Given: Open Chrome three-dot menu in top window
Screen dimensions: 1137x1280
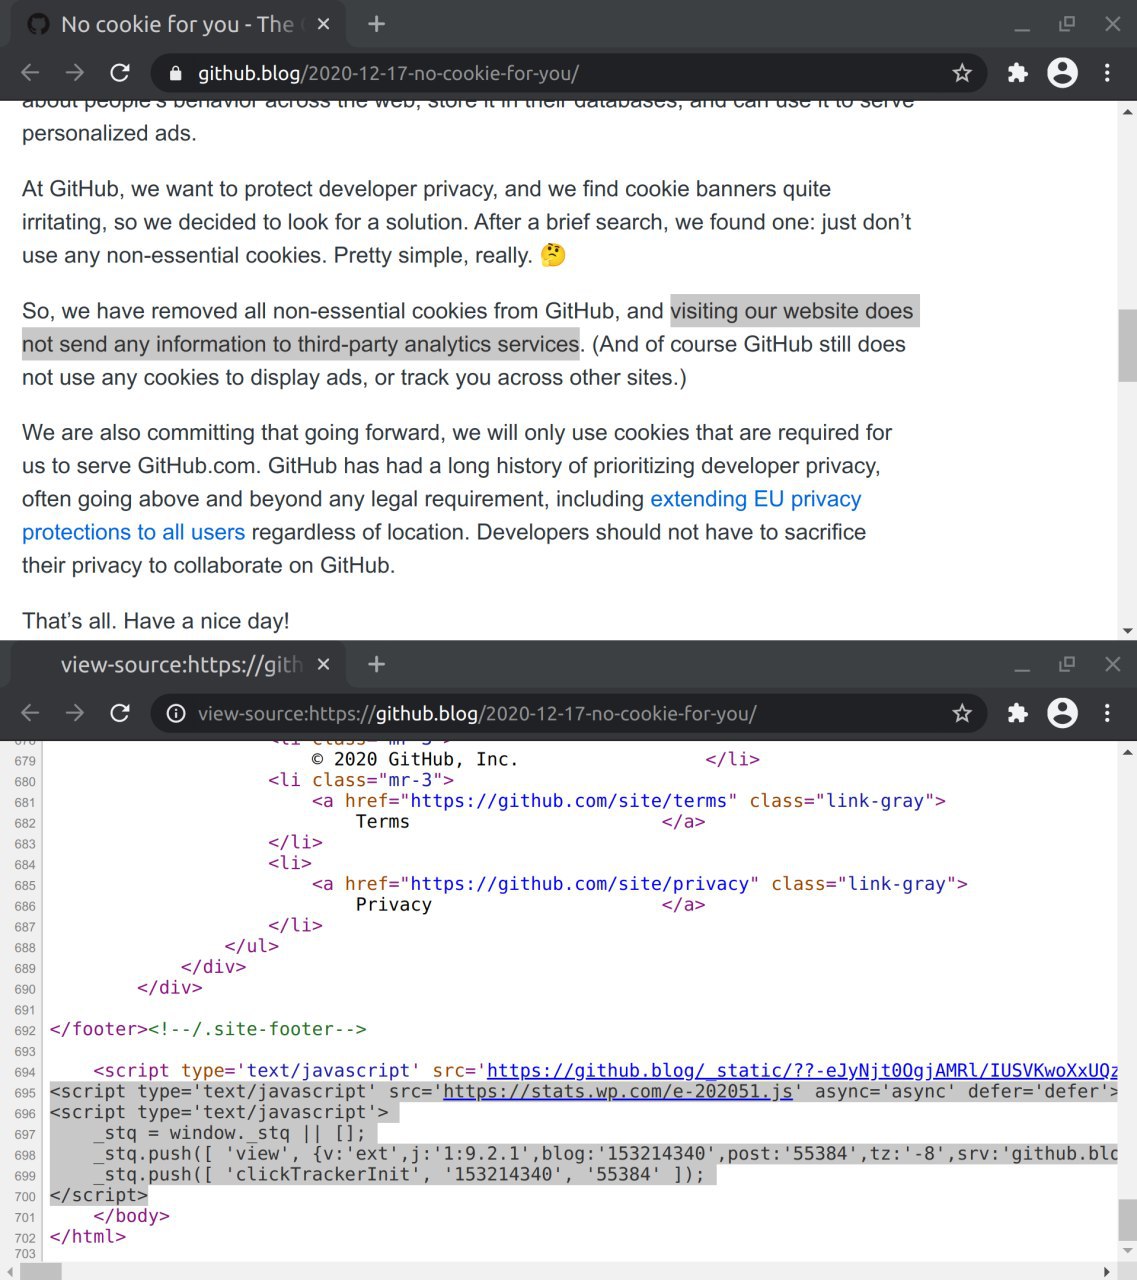Looking at the screenshot, I should tap(1107, 73).
